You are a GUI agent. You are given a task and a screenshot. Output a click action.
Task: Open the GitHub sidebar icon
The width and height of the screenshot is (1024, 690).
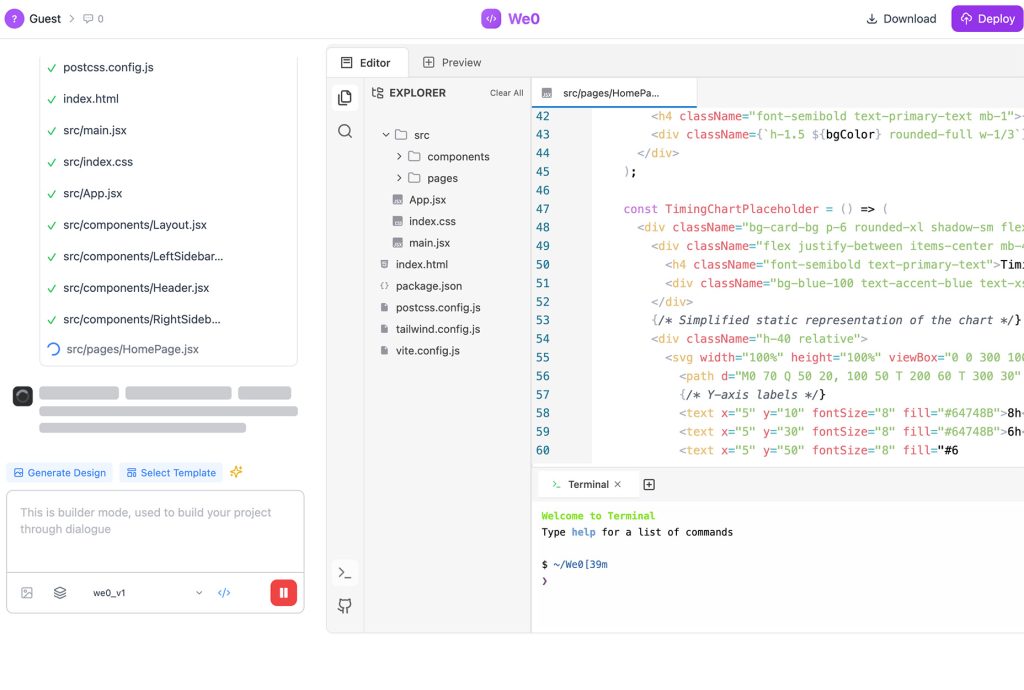[x=345, y=606]
